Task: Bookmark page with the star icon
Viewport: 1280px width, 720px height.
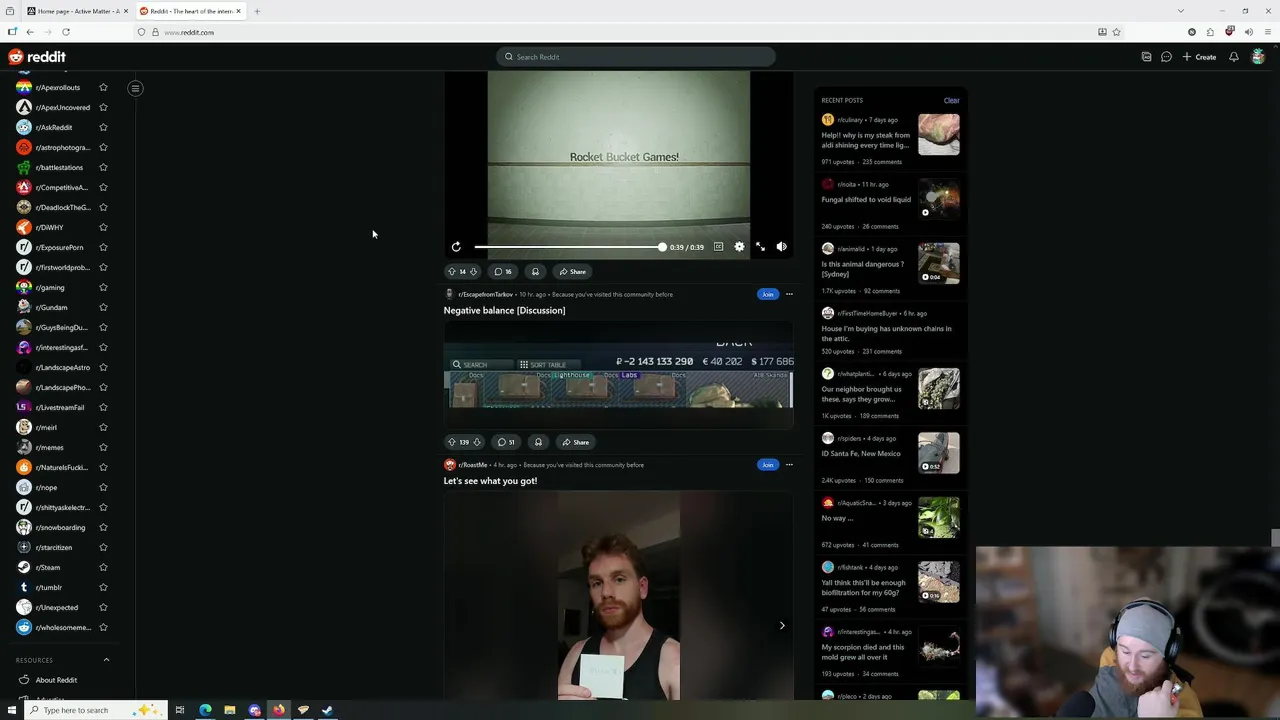Action: [1116, 32]
